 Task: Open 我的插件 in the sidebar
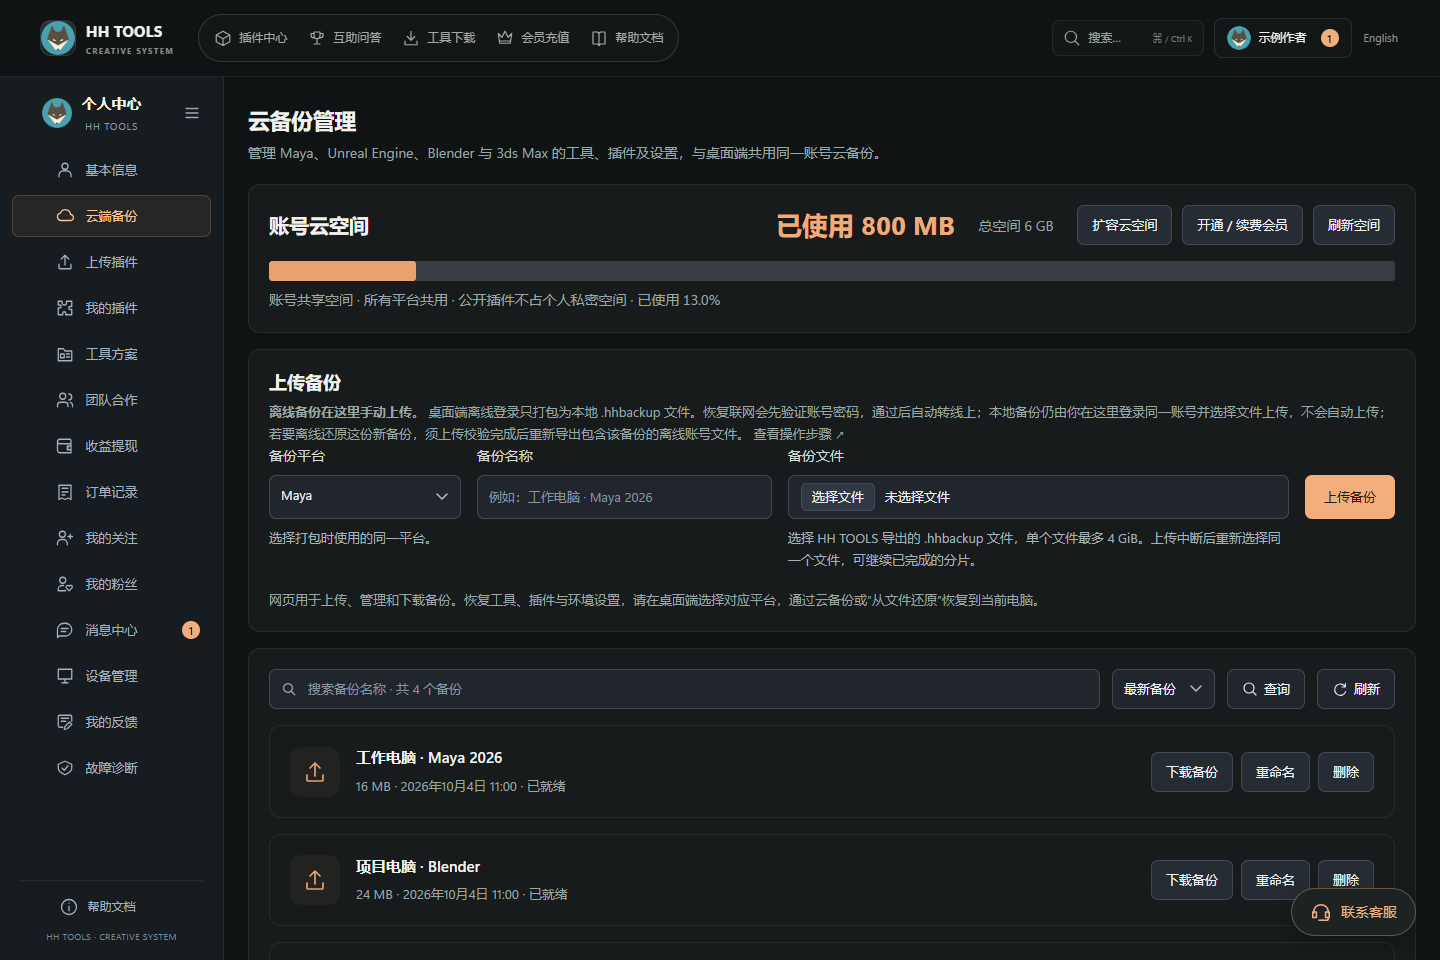[x=111, y=308]
